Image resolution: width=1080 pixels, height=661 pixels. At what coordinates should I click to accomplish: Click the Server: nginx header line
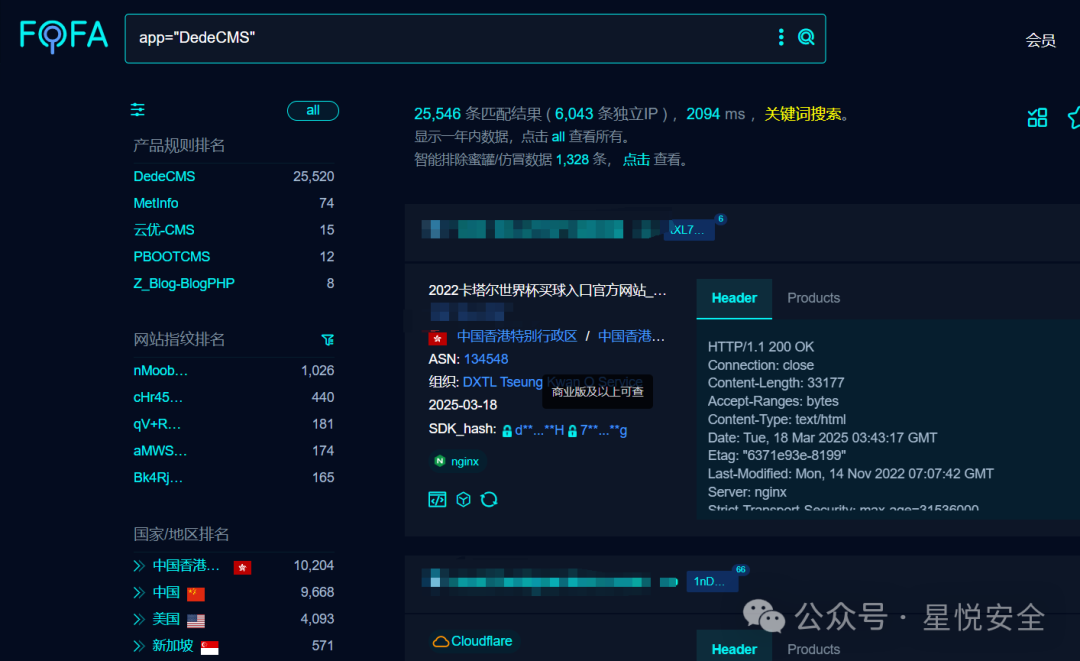click(x=747, y=492)
